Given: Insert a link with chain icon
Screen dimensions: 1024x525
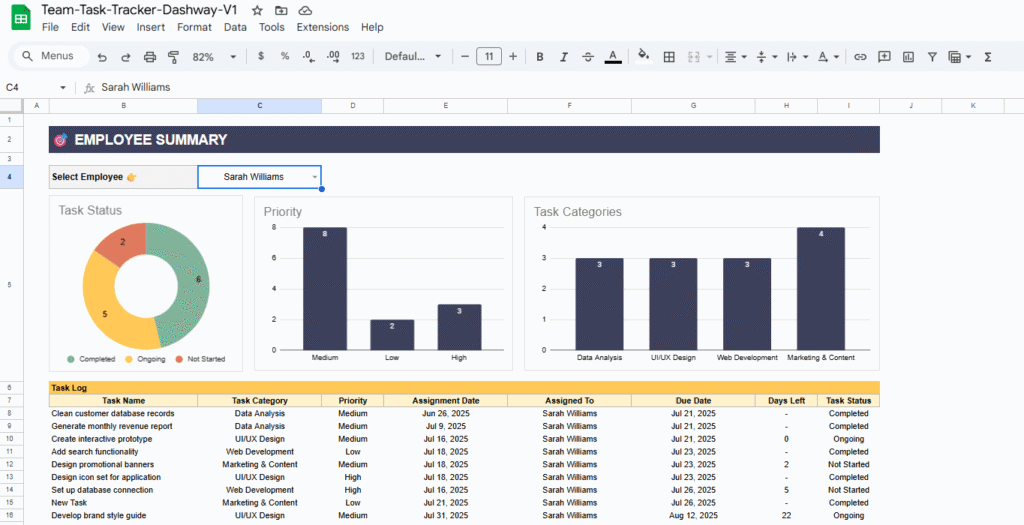Looking at the screenshot, I should pos(860,57).
